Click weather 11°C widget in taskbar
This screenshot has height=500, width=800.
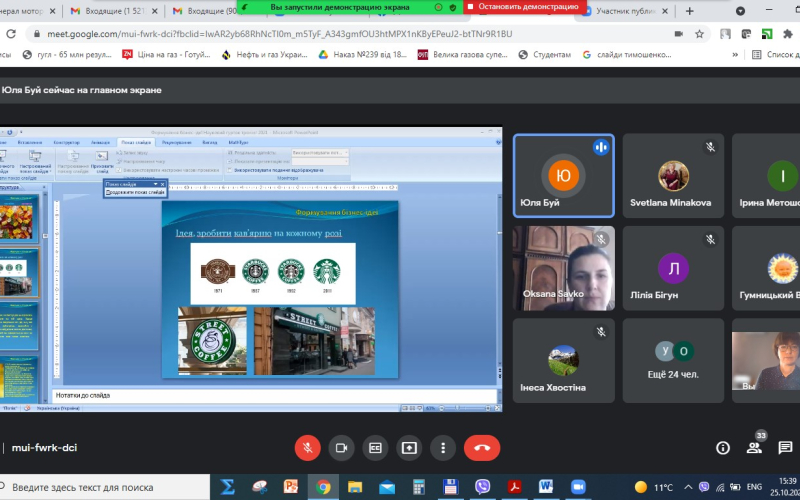click(654, 487)
